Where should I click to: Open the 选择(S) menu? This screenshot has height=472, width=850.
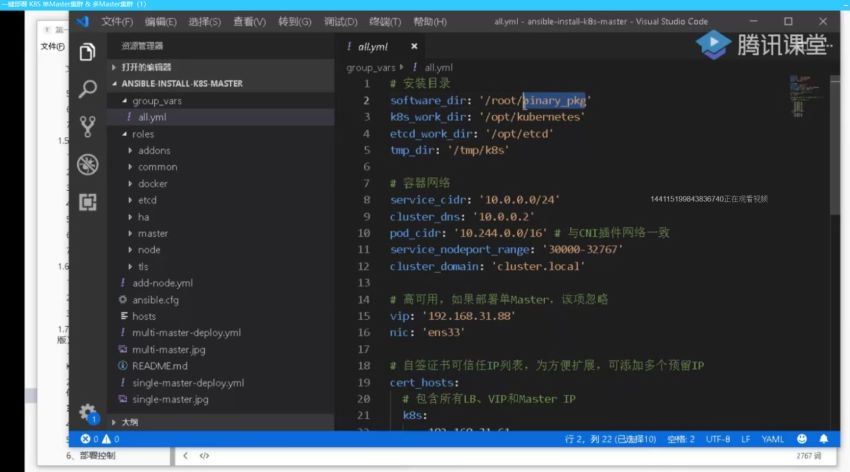[x=204, y=22]
